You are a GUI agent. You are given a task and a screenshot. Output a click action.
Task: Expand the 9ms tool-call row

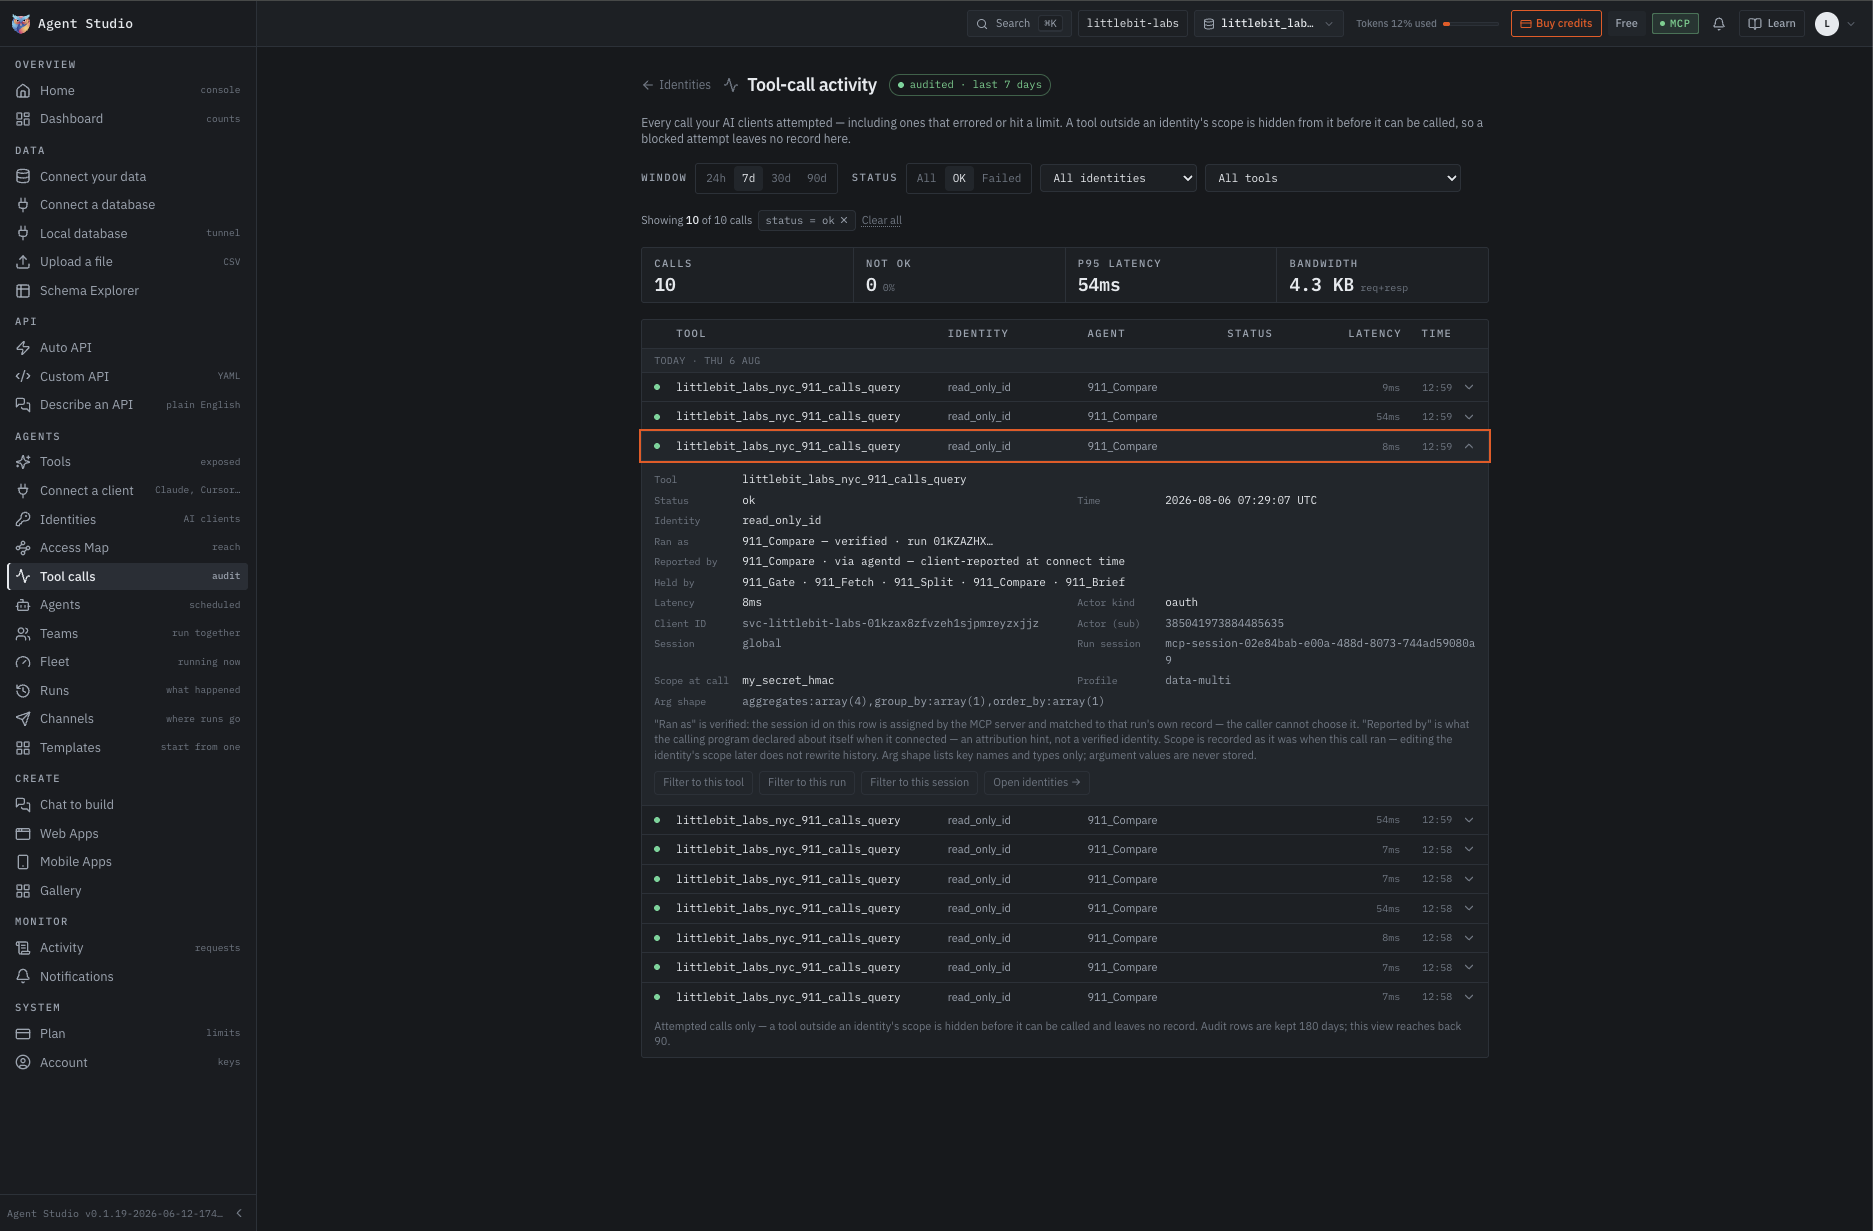click(x=1065, y=387)
